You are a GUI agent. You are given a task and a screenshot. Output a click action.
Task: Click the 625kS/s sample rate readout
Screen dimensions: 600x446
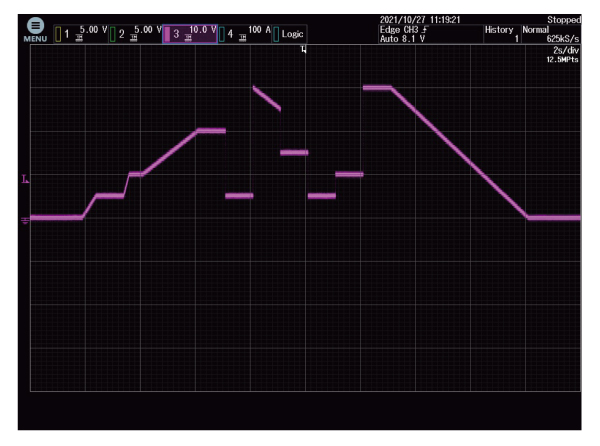tap(560, 39)
